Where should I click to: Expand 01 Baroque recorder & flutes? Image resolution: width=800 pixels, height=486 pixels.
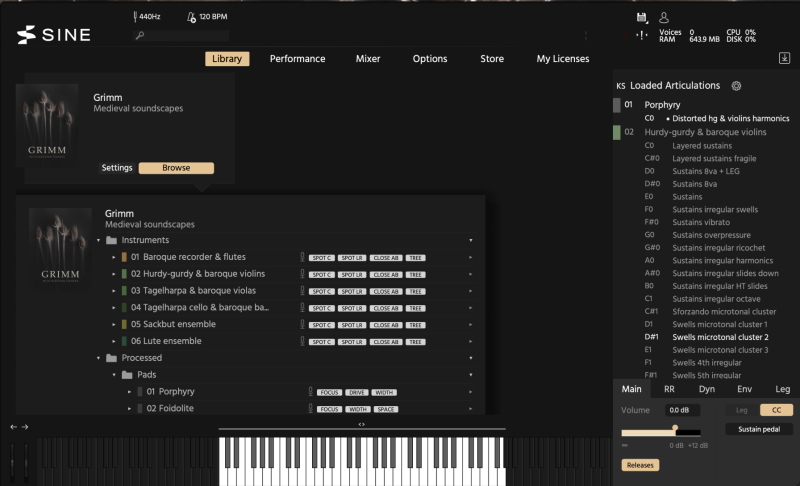click(x=114, y=258)
